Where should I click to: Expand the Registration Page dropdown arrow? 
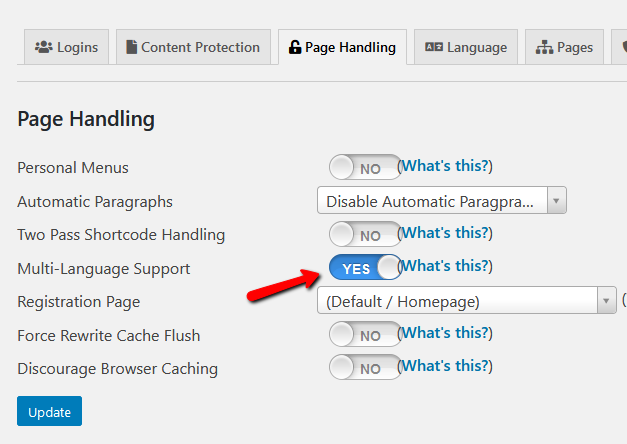(x=607, y=300)
